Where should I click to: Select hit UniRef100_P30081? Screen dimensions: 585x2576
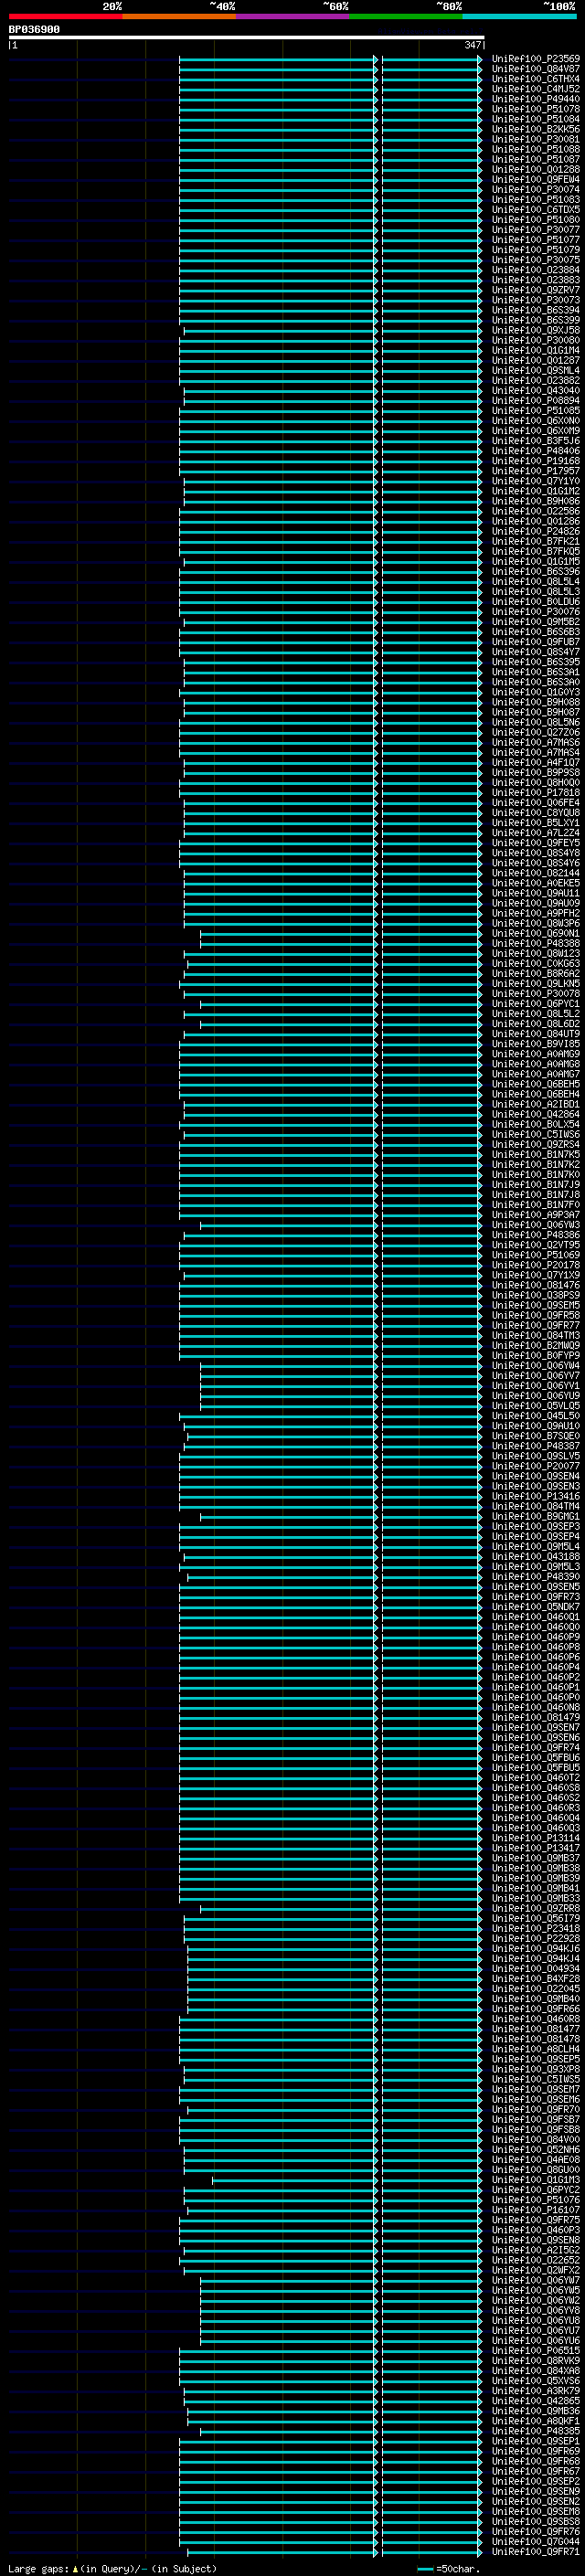click(536, 139)
